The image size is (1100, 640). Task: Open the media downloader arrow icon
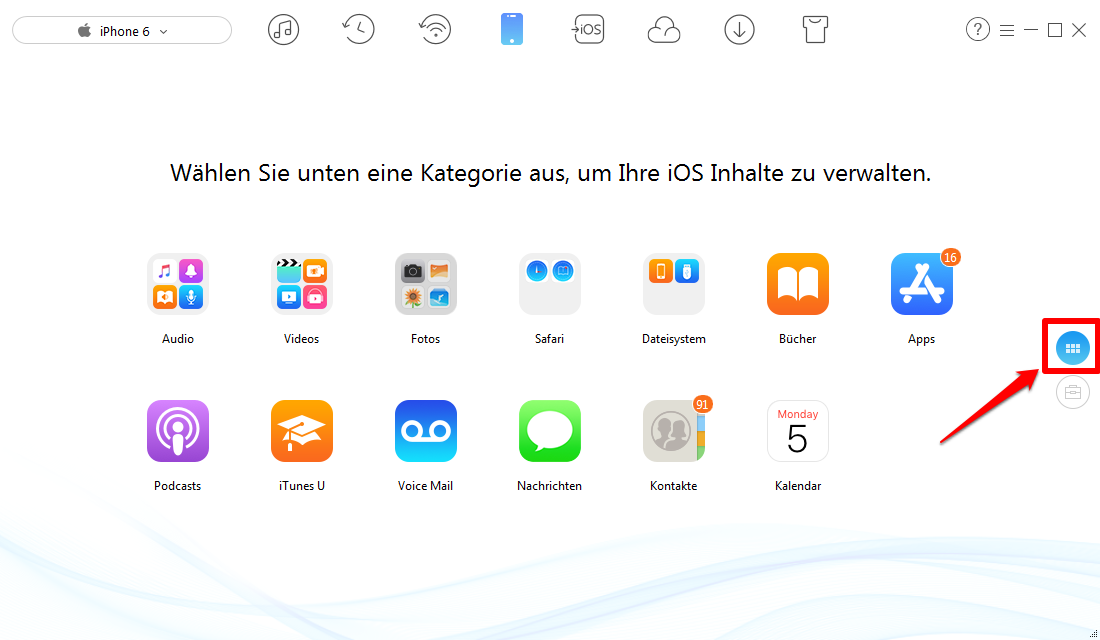click(x=739, y=29)
